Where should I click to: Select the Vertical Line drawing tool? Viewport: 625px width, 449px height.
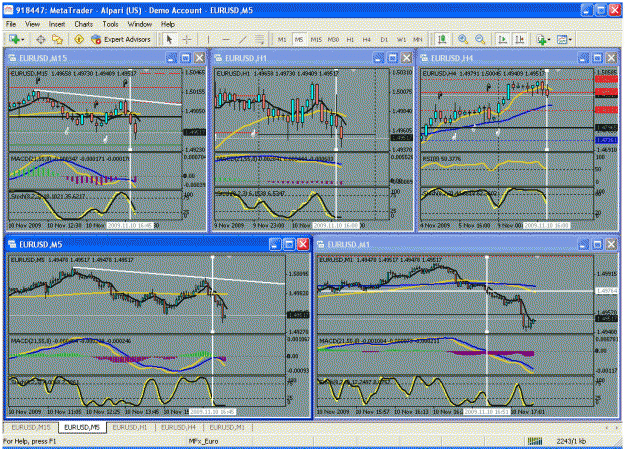208,39
